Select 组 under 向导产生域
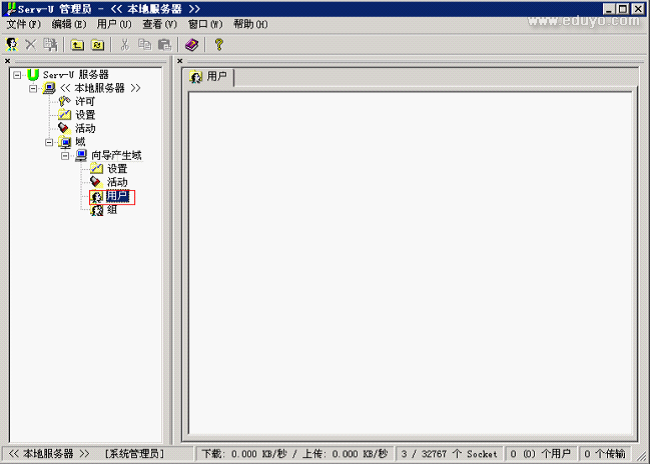650x464 pixels. click(x=112, y=210)
